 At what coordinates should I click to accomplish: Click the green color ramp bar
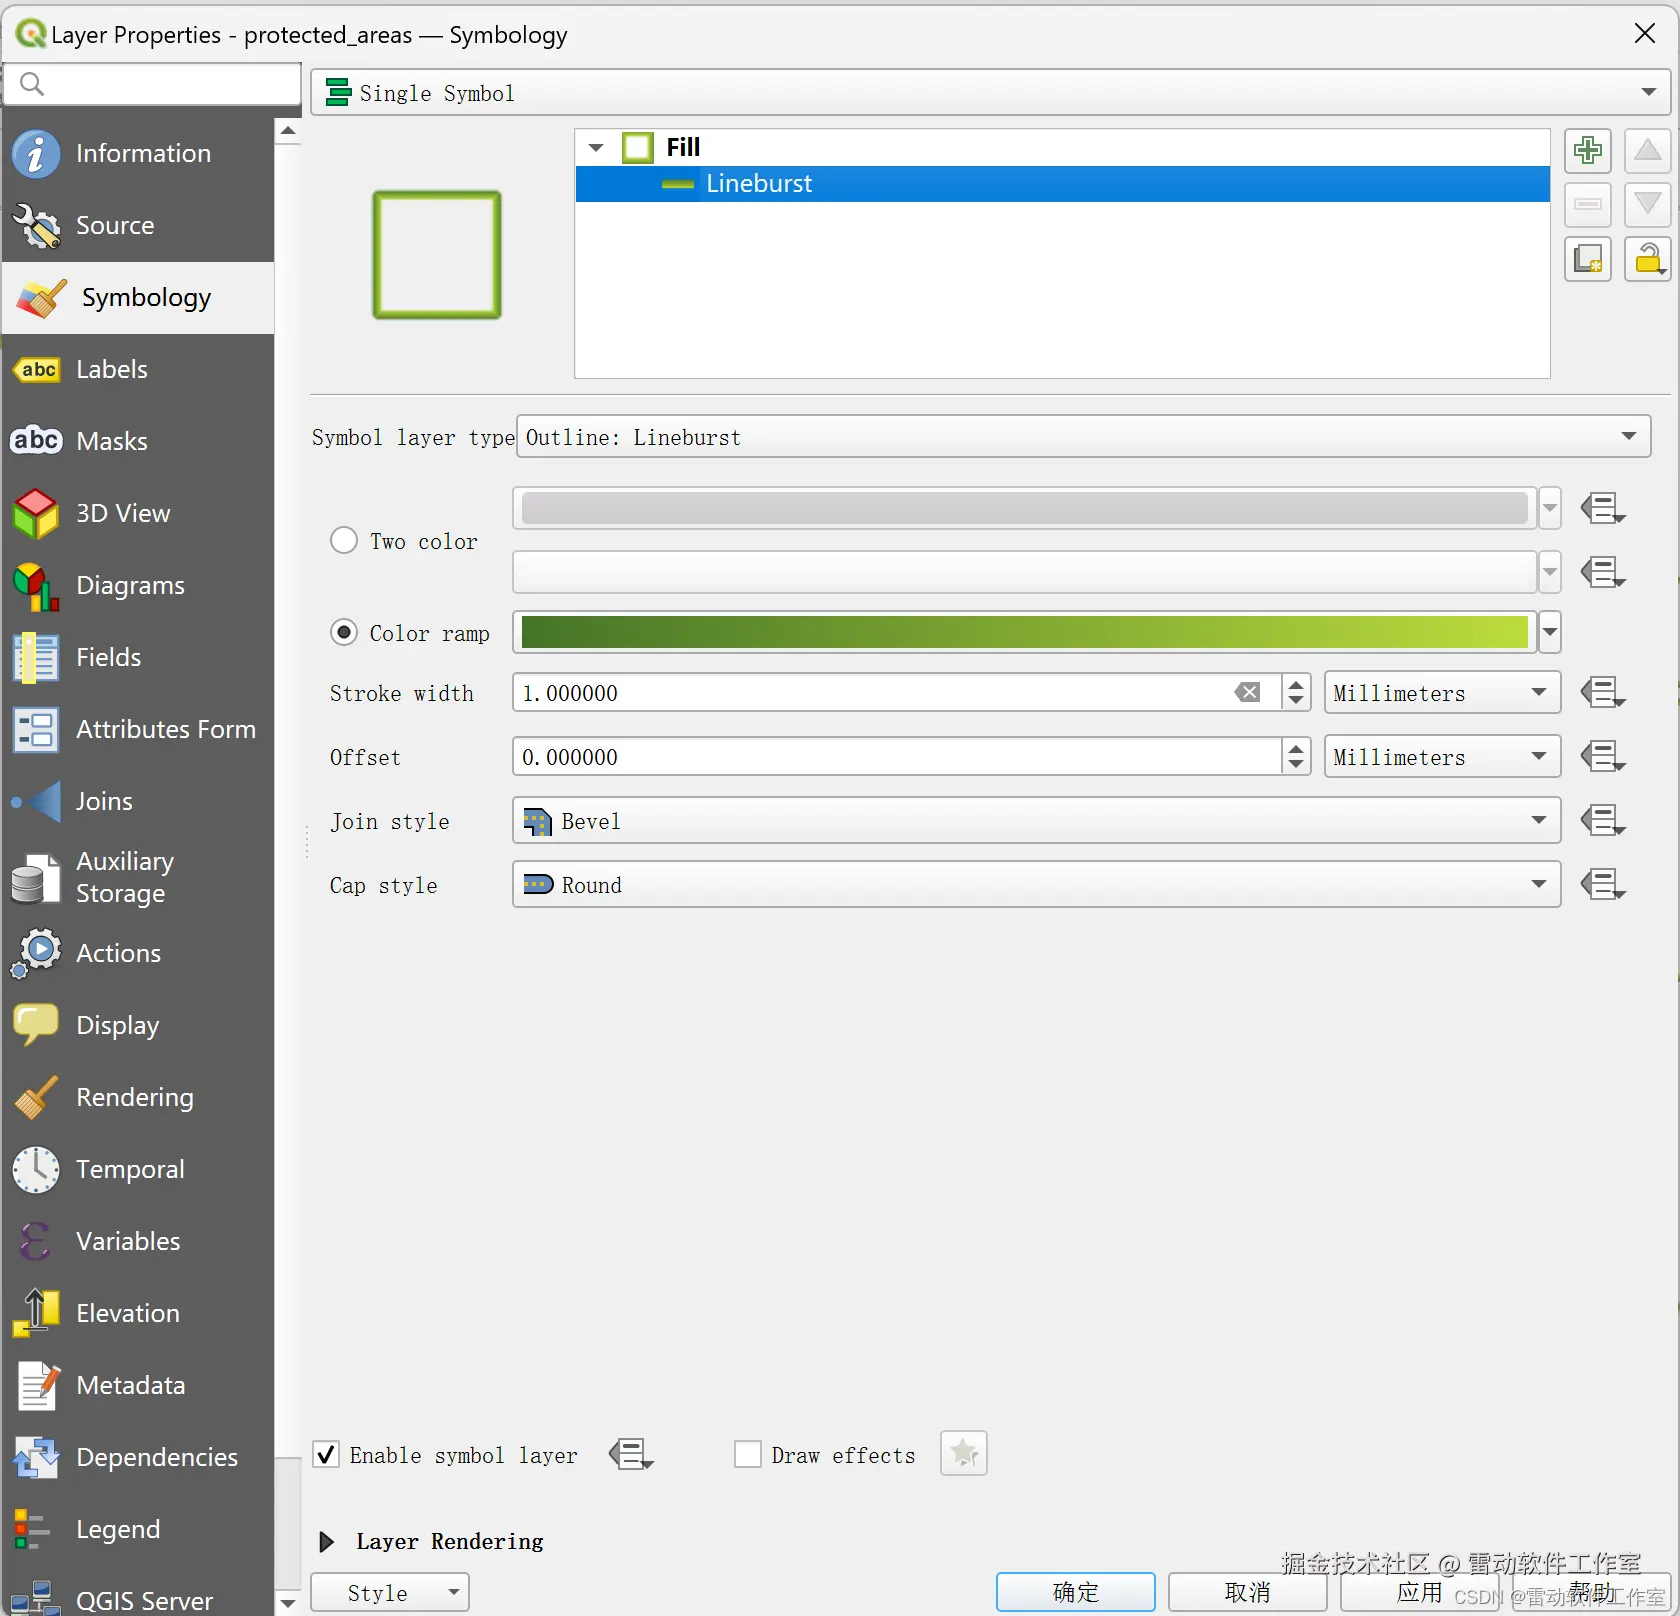pyautogui.click(x=1025, y=632)
